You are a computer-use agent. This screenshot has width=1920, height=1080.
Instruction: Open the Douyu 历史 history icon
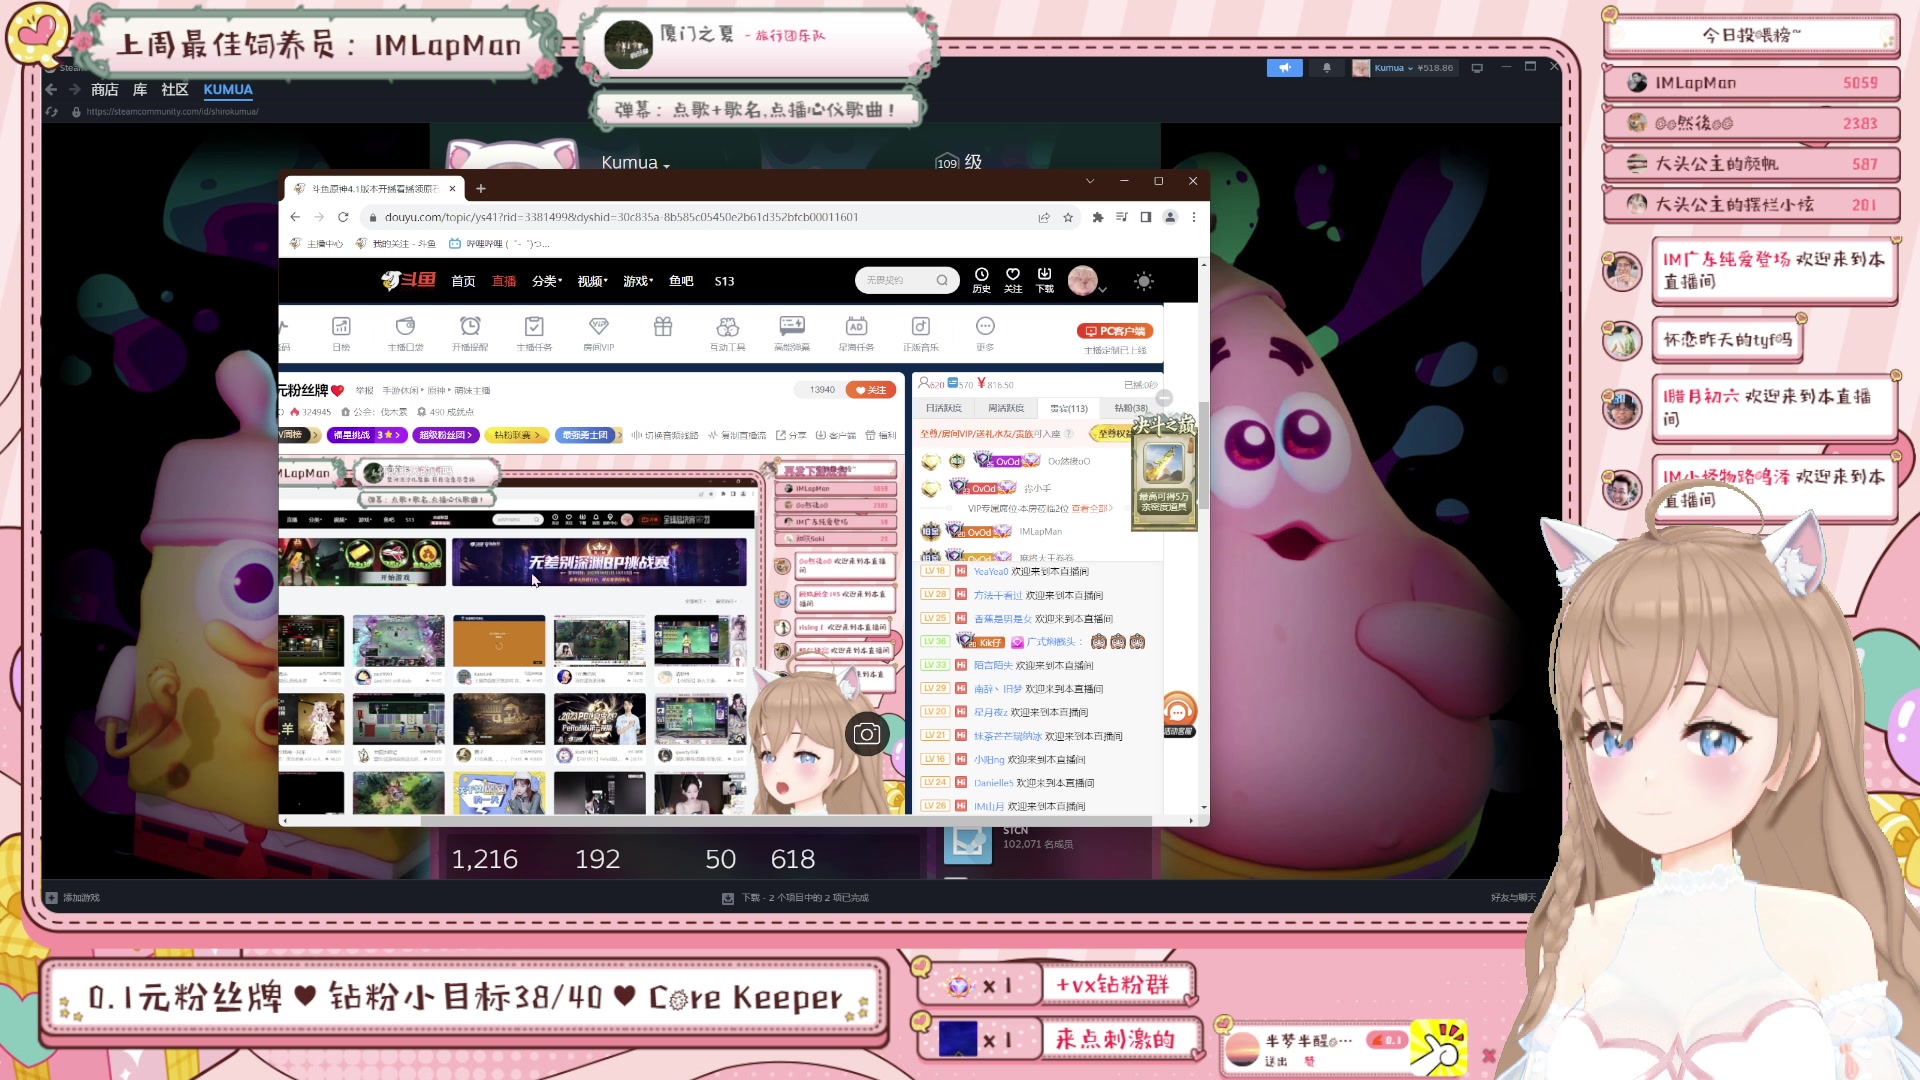tap(982, 280)
